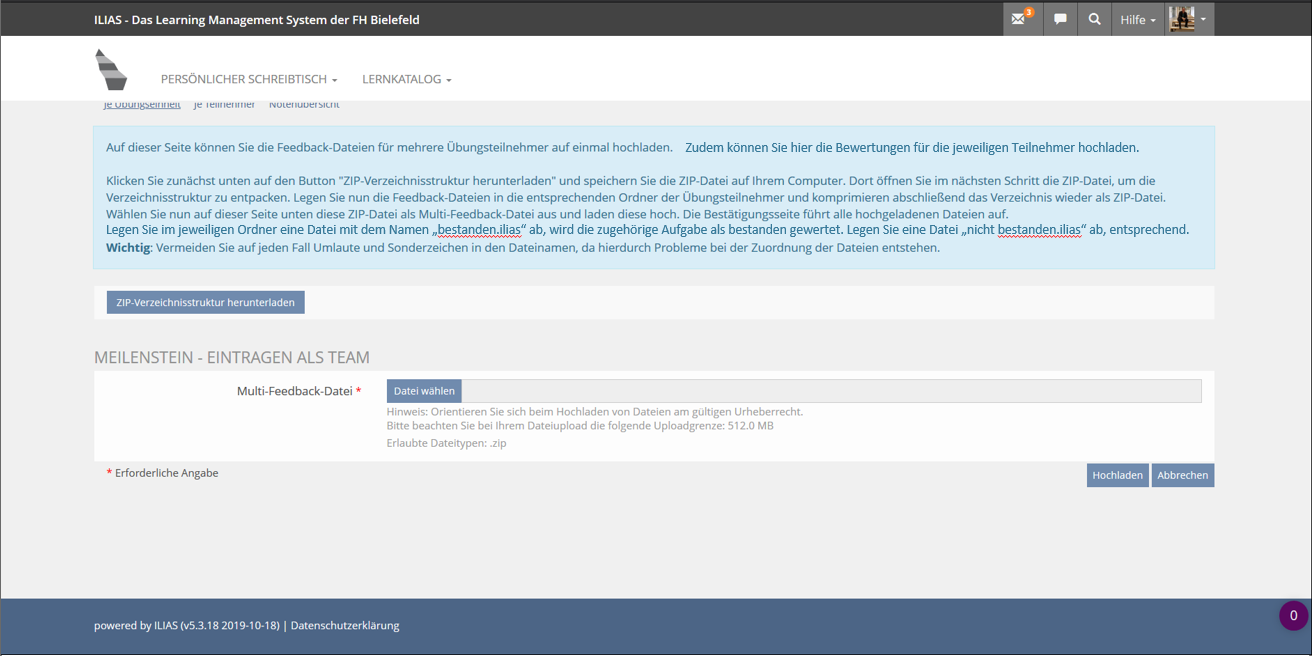
Task: Open the Lernkatalog menu
Action: (x=407, y=79)
